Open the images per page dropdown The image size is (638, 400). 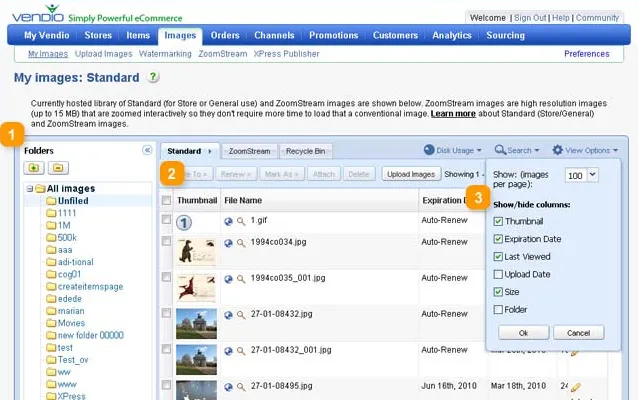pyautogui.click(x=593, y=175)
